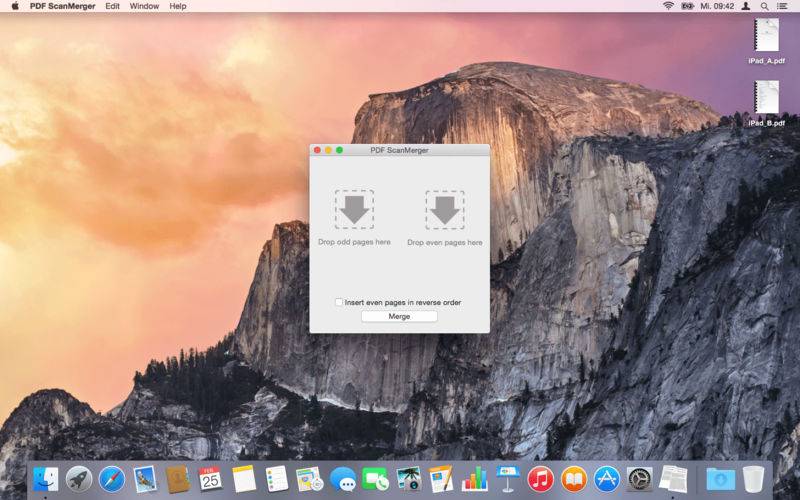Open the Trash in the dock
This screenshot has height=500, width=800.
(753, 479)
